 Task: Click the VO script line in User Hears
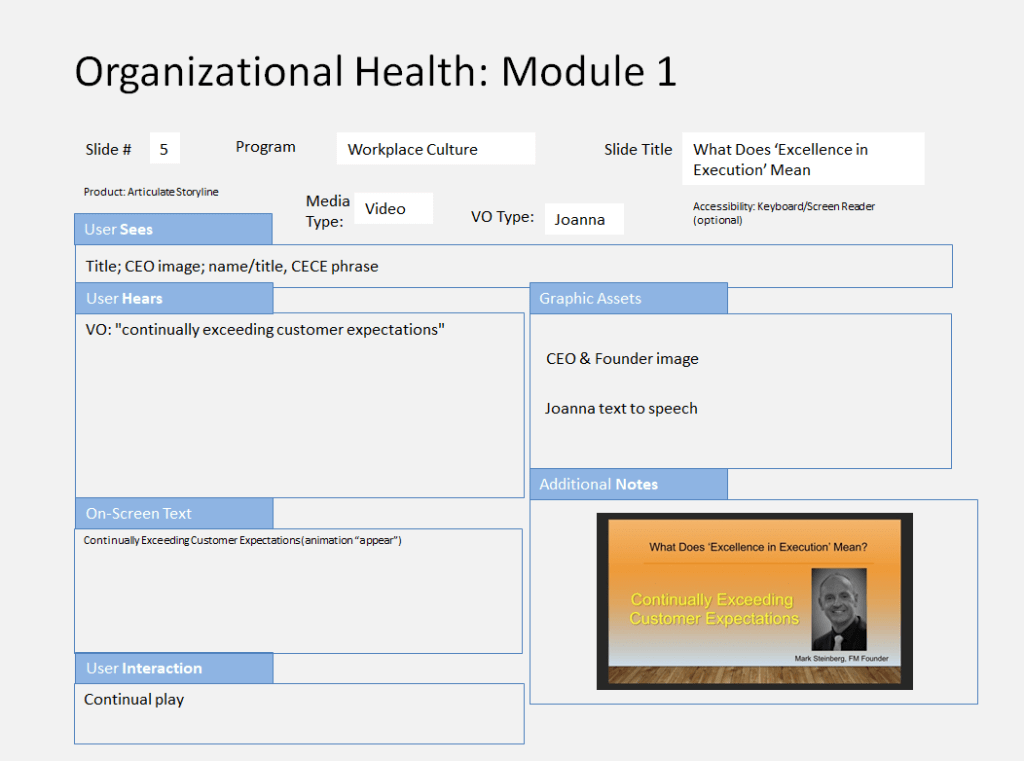pos(265,329)
